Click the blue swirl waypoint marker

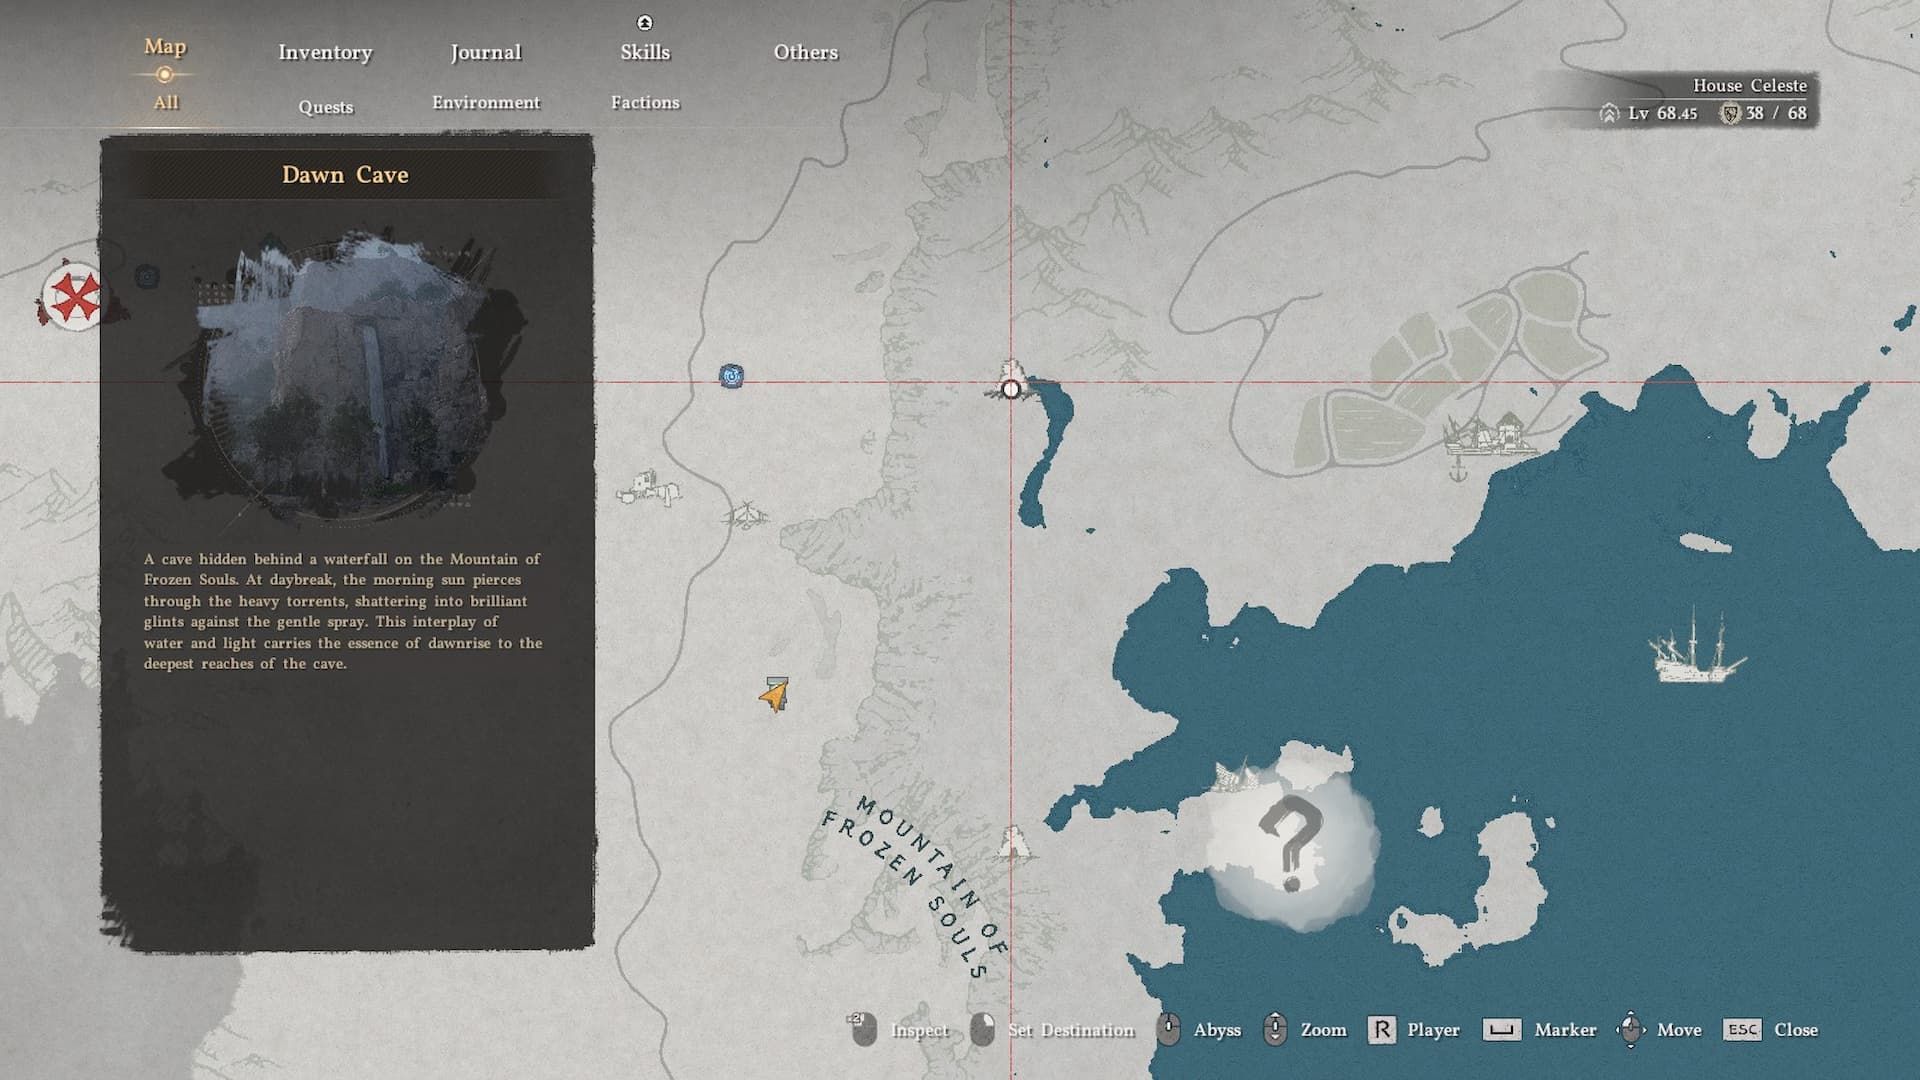point(731,376)
